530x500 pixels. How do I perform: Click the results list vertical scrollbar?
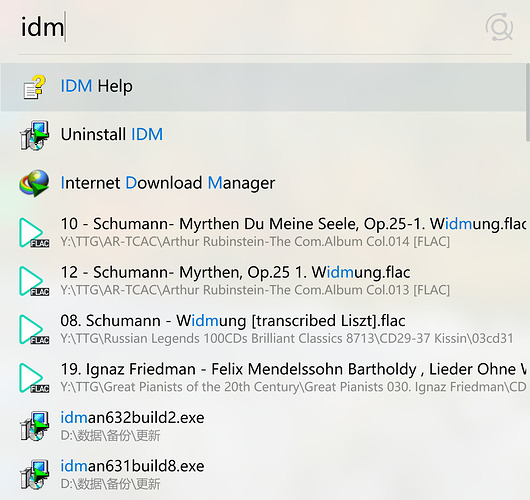click(528, 102)
